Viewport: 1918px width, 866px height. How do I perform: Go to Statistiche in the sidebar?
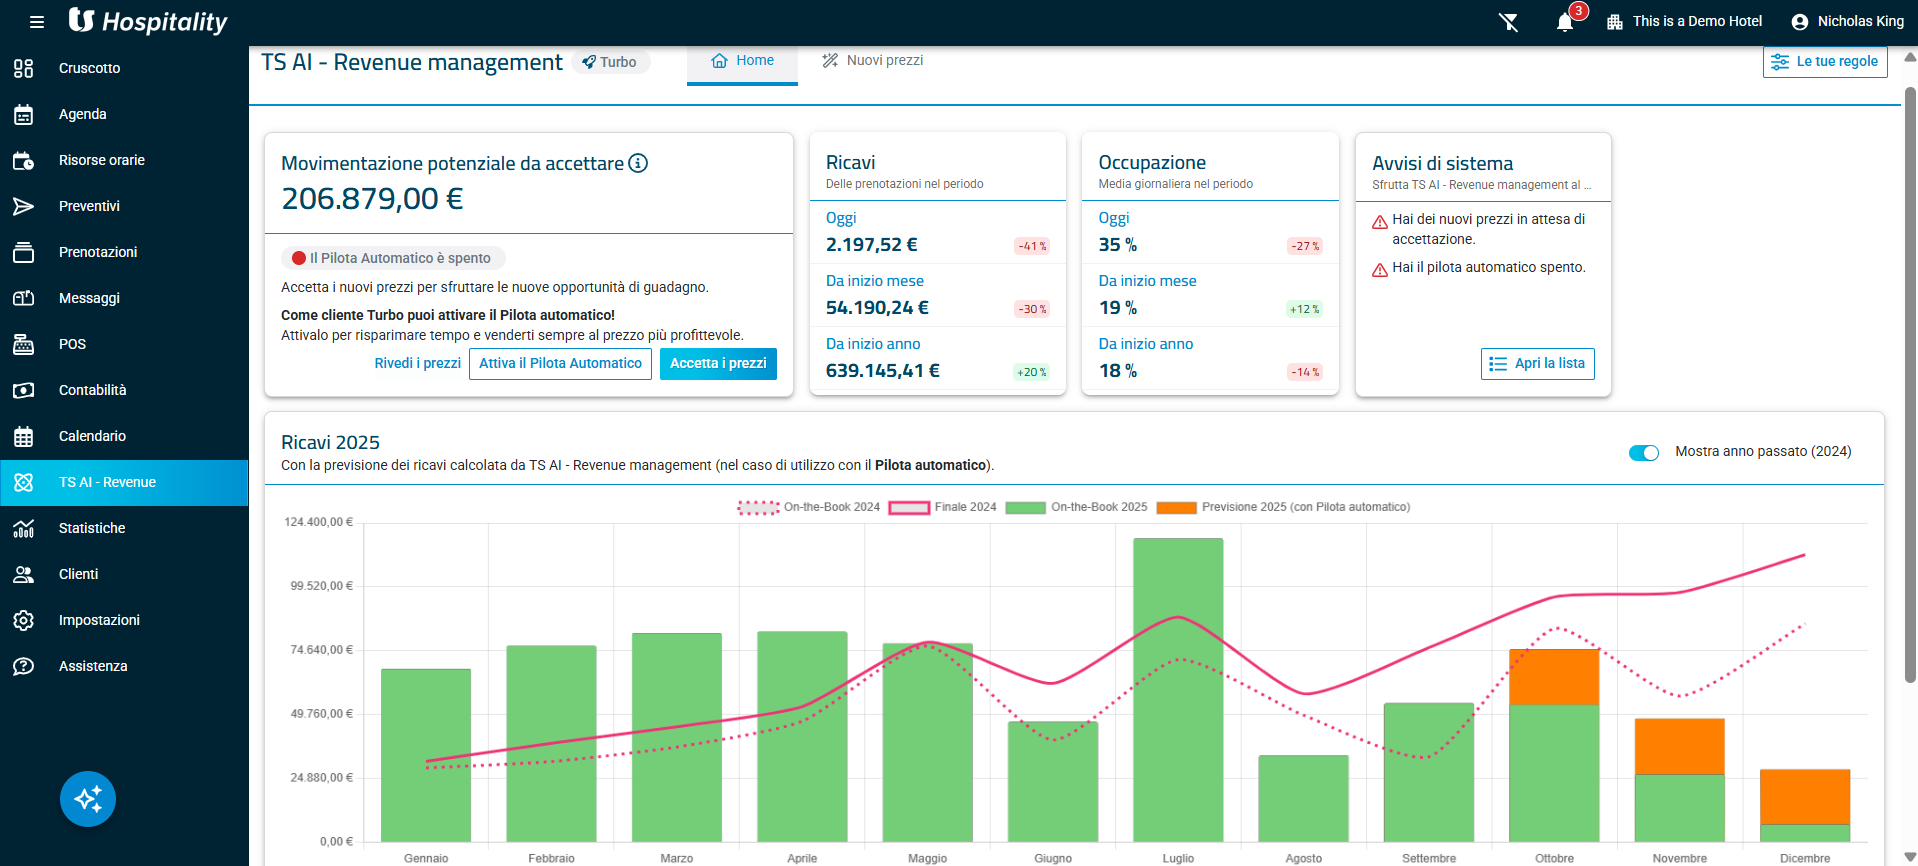point(92,528)
